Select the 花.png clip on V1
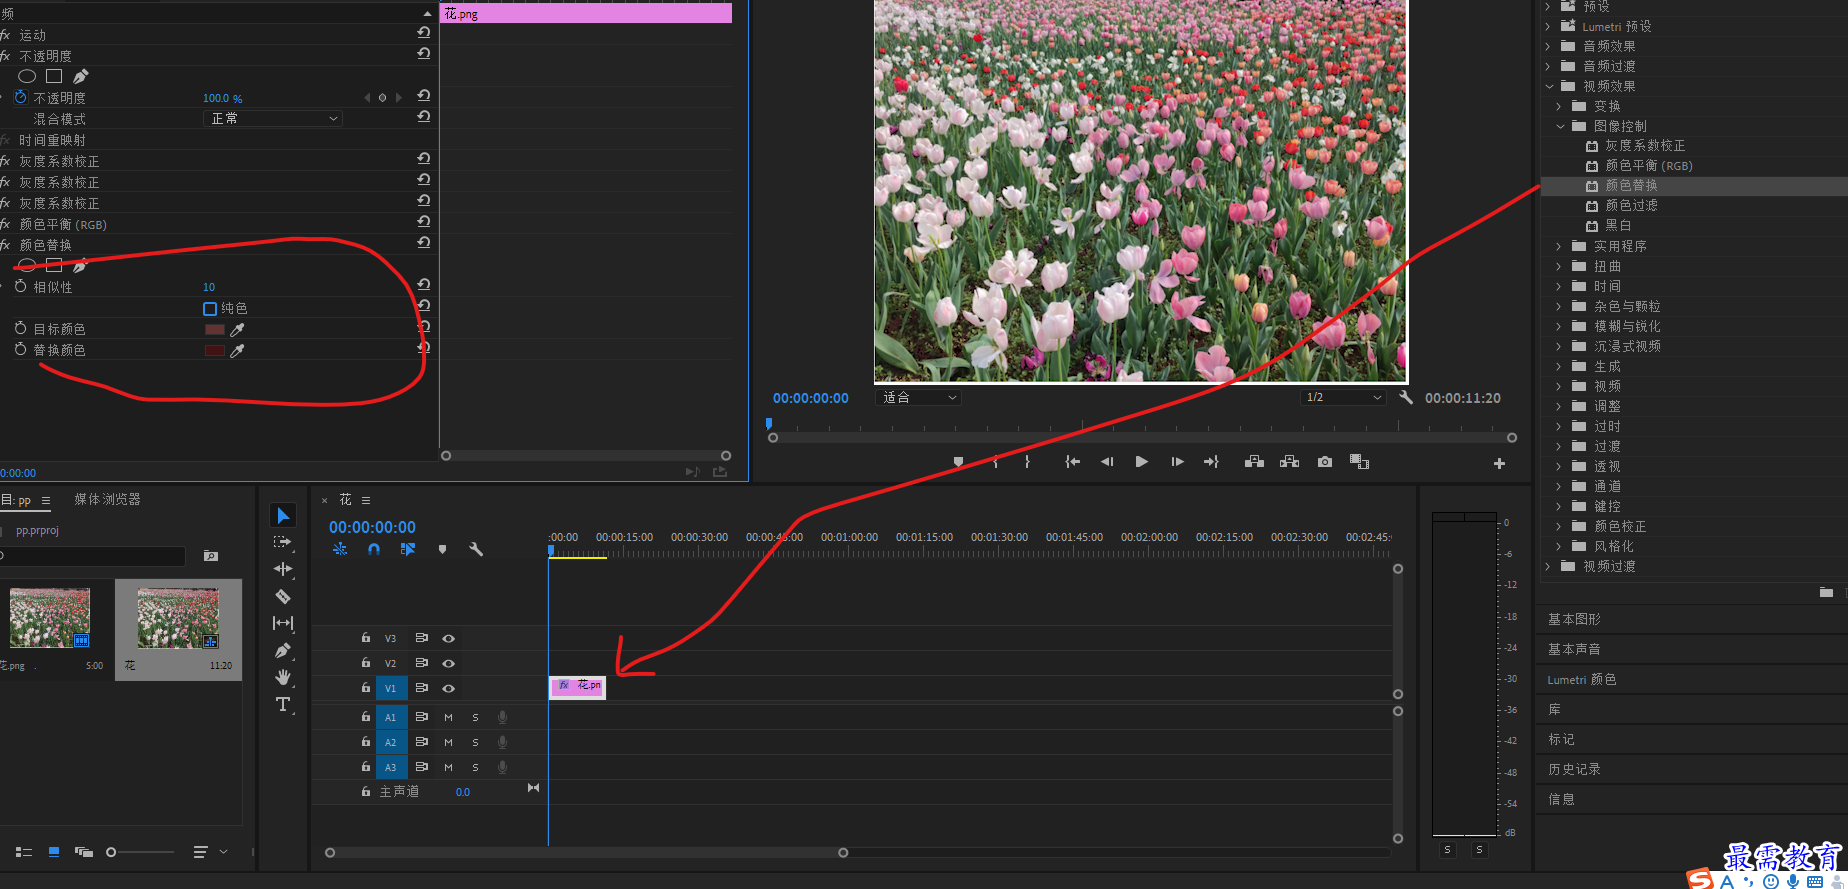Image resolution: width=1848 pixels, height=889 pixels. click(x=577, y=686)
